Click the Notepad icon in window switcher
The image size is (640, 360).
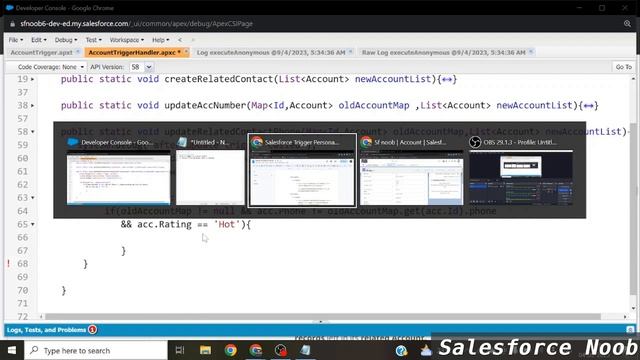pos(182,142)
